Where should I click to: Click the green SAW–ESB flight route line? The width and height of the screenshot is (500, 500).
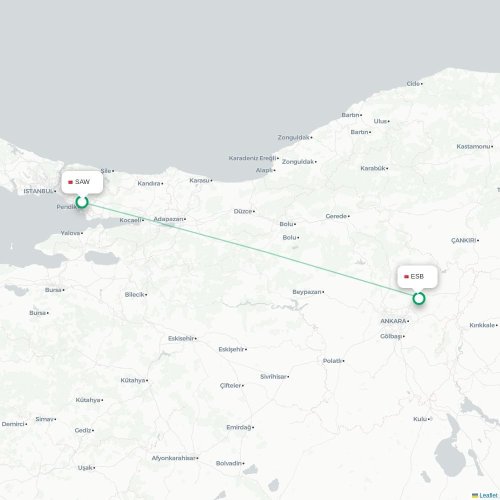click(x=250, y=250)
